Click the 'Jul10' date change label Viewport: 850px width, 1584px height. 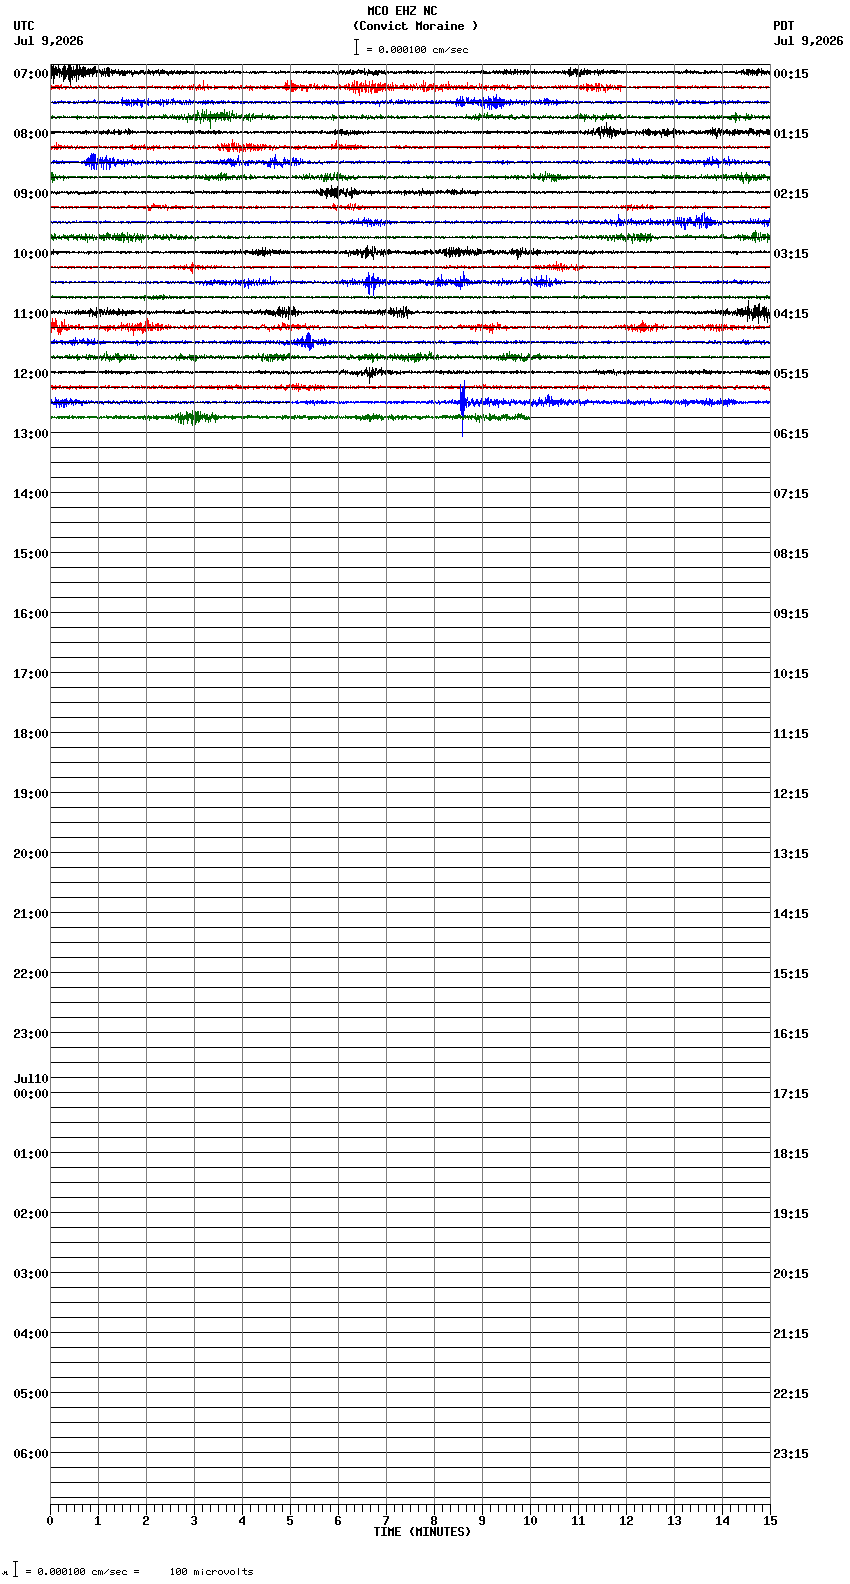[31, 1079]
